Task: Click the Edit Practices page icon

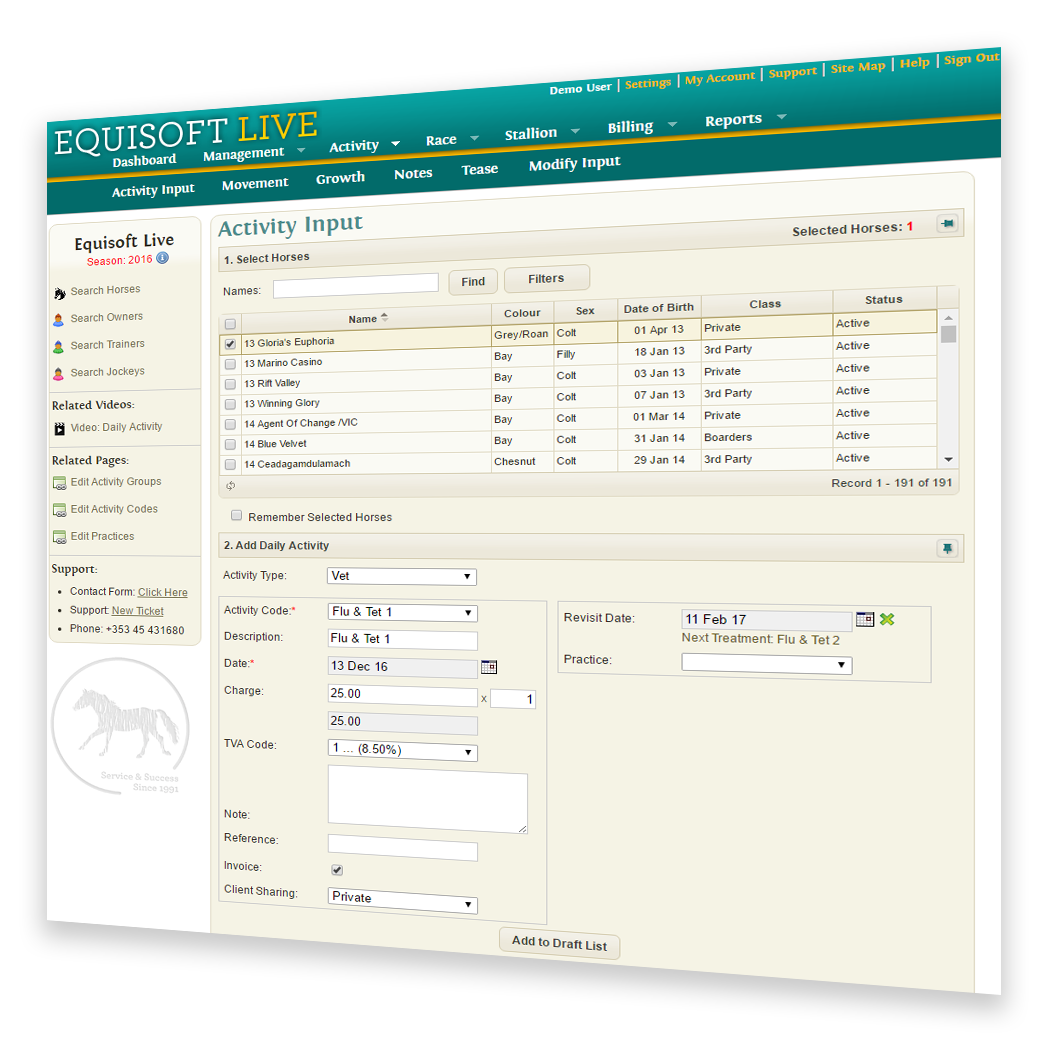Action: pos(60,537)
